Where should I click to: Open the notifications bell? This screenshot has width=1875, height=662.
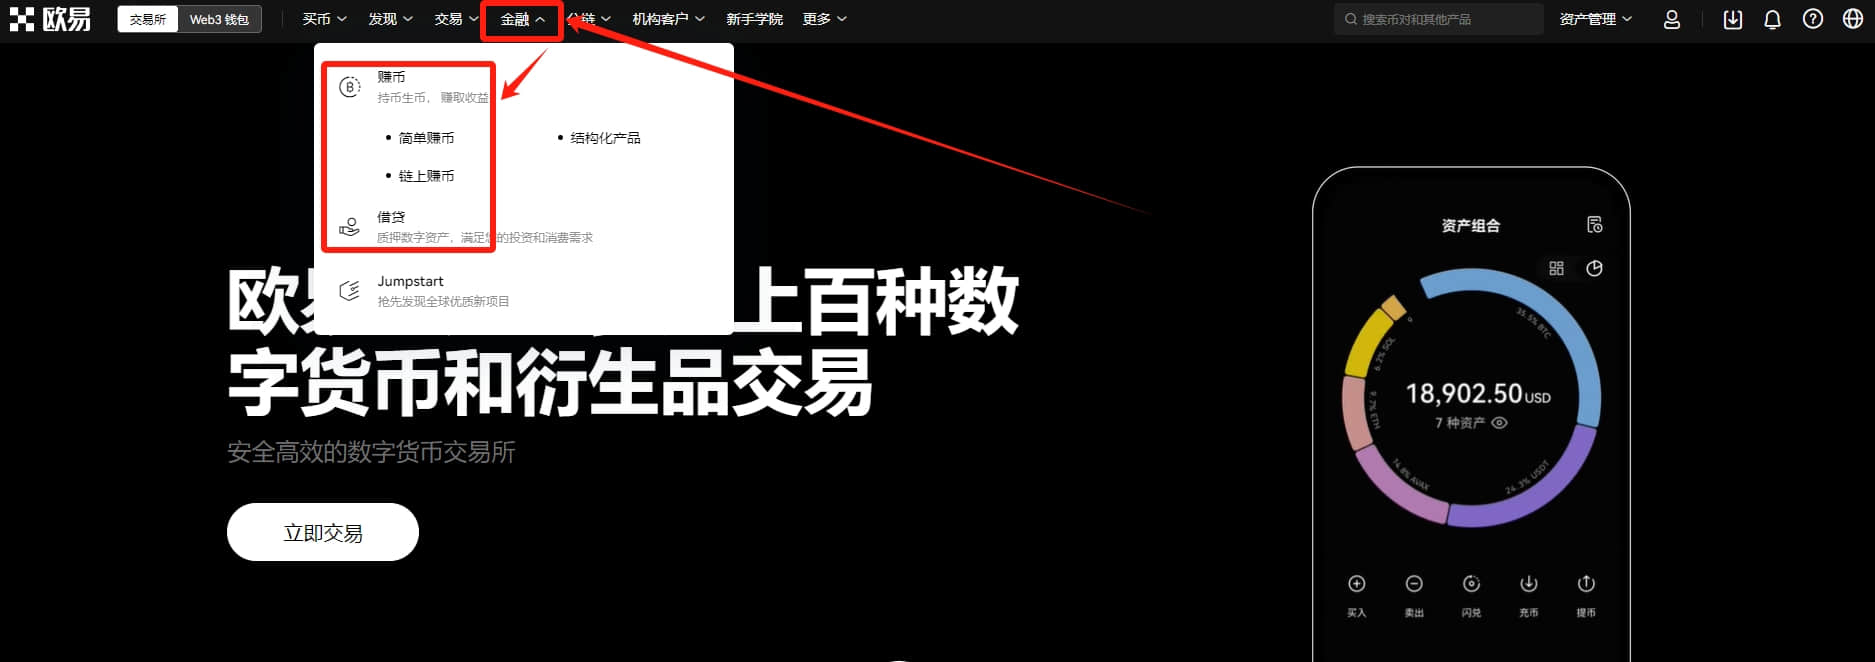1772,19
